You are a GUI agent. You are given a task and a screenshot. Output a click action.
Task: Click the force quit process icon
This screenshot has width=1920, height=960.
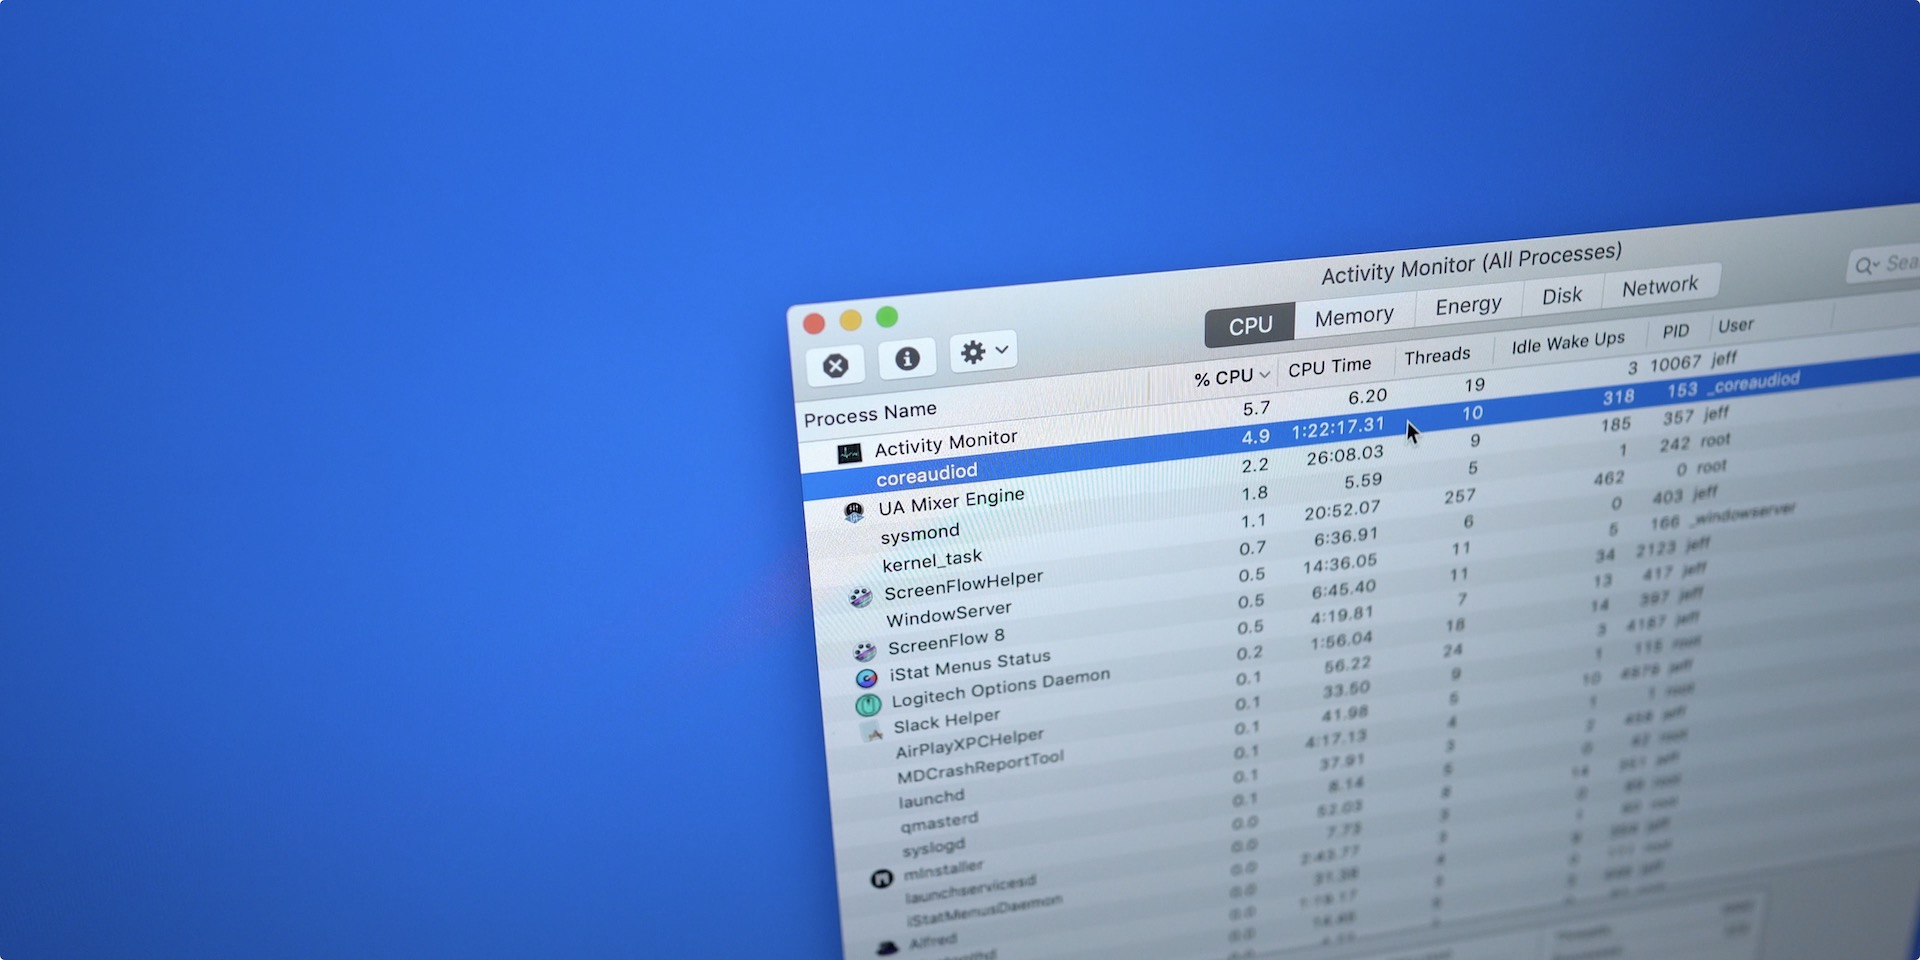pos(836,366)
